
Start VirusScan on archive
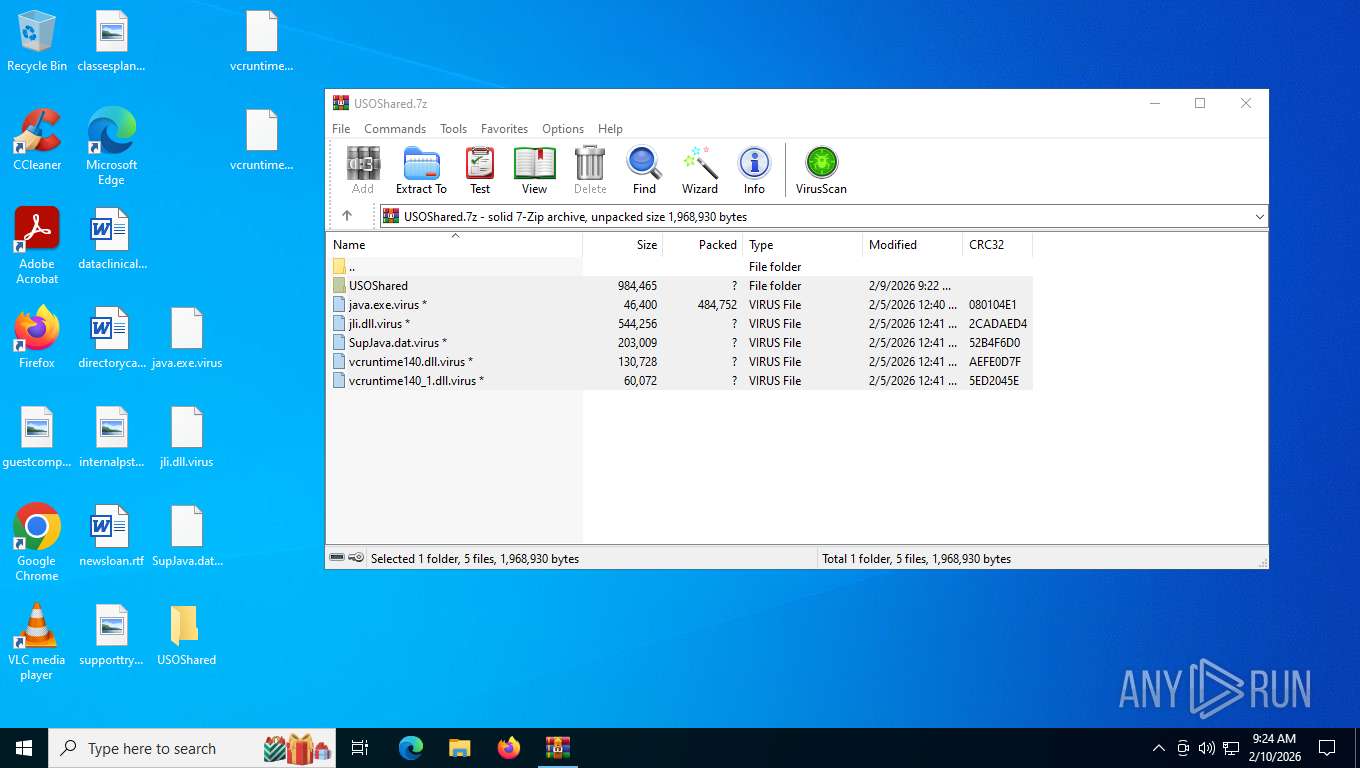821,170
